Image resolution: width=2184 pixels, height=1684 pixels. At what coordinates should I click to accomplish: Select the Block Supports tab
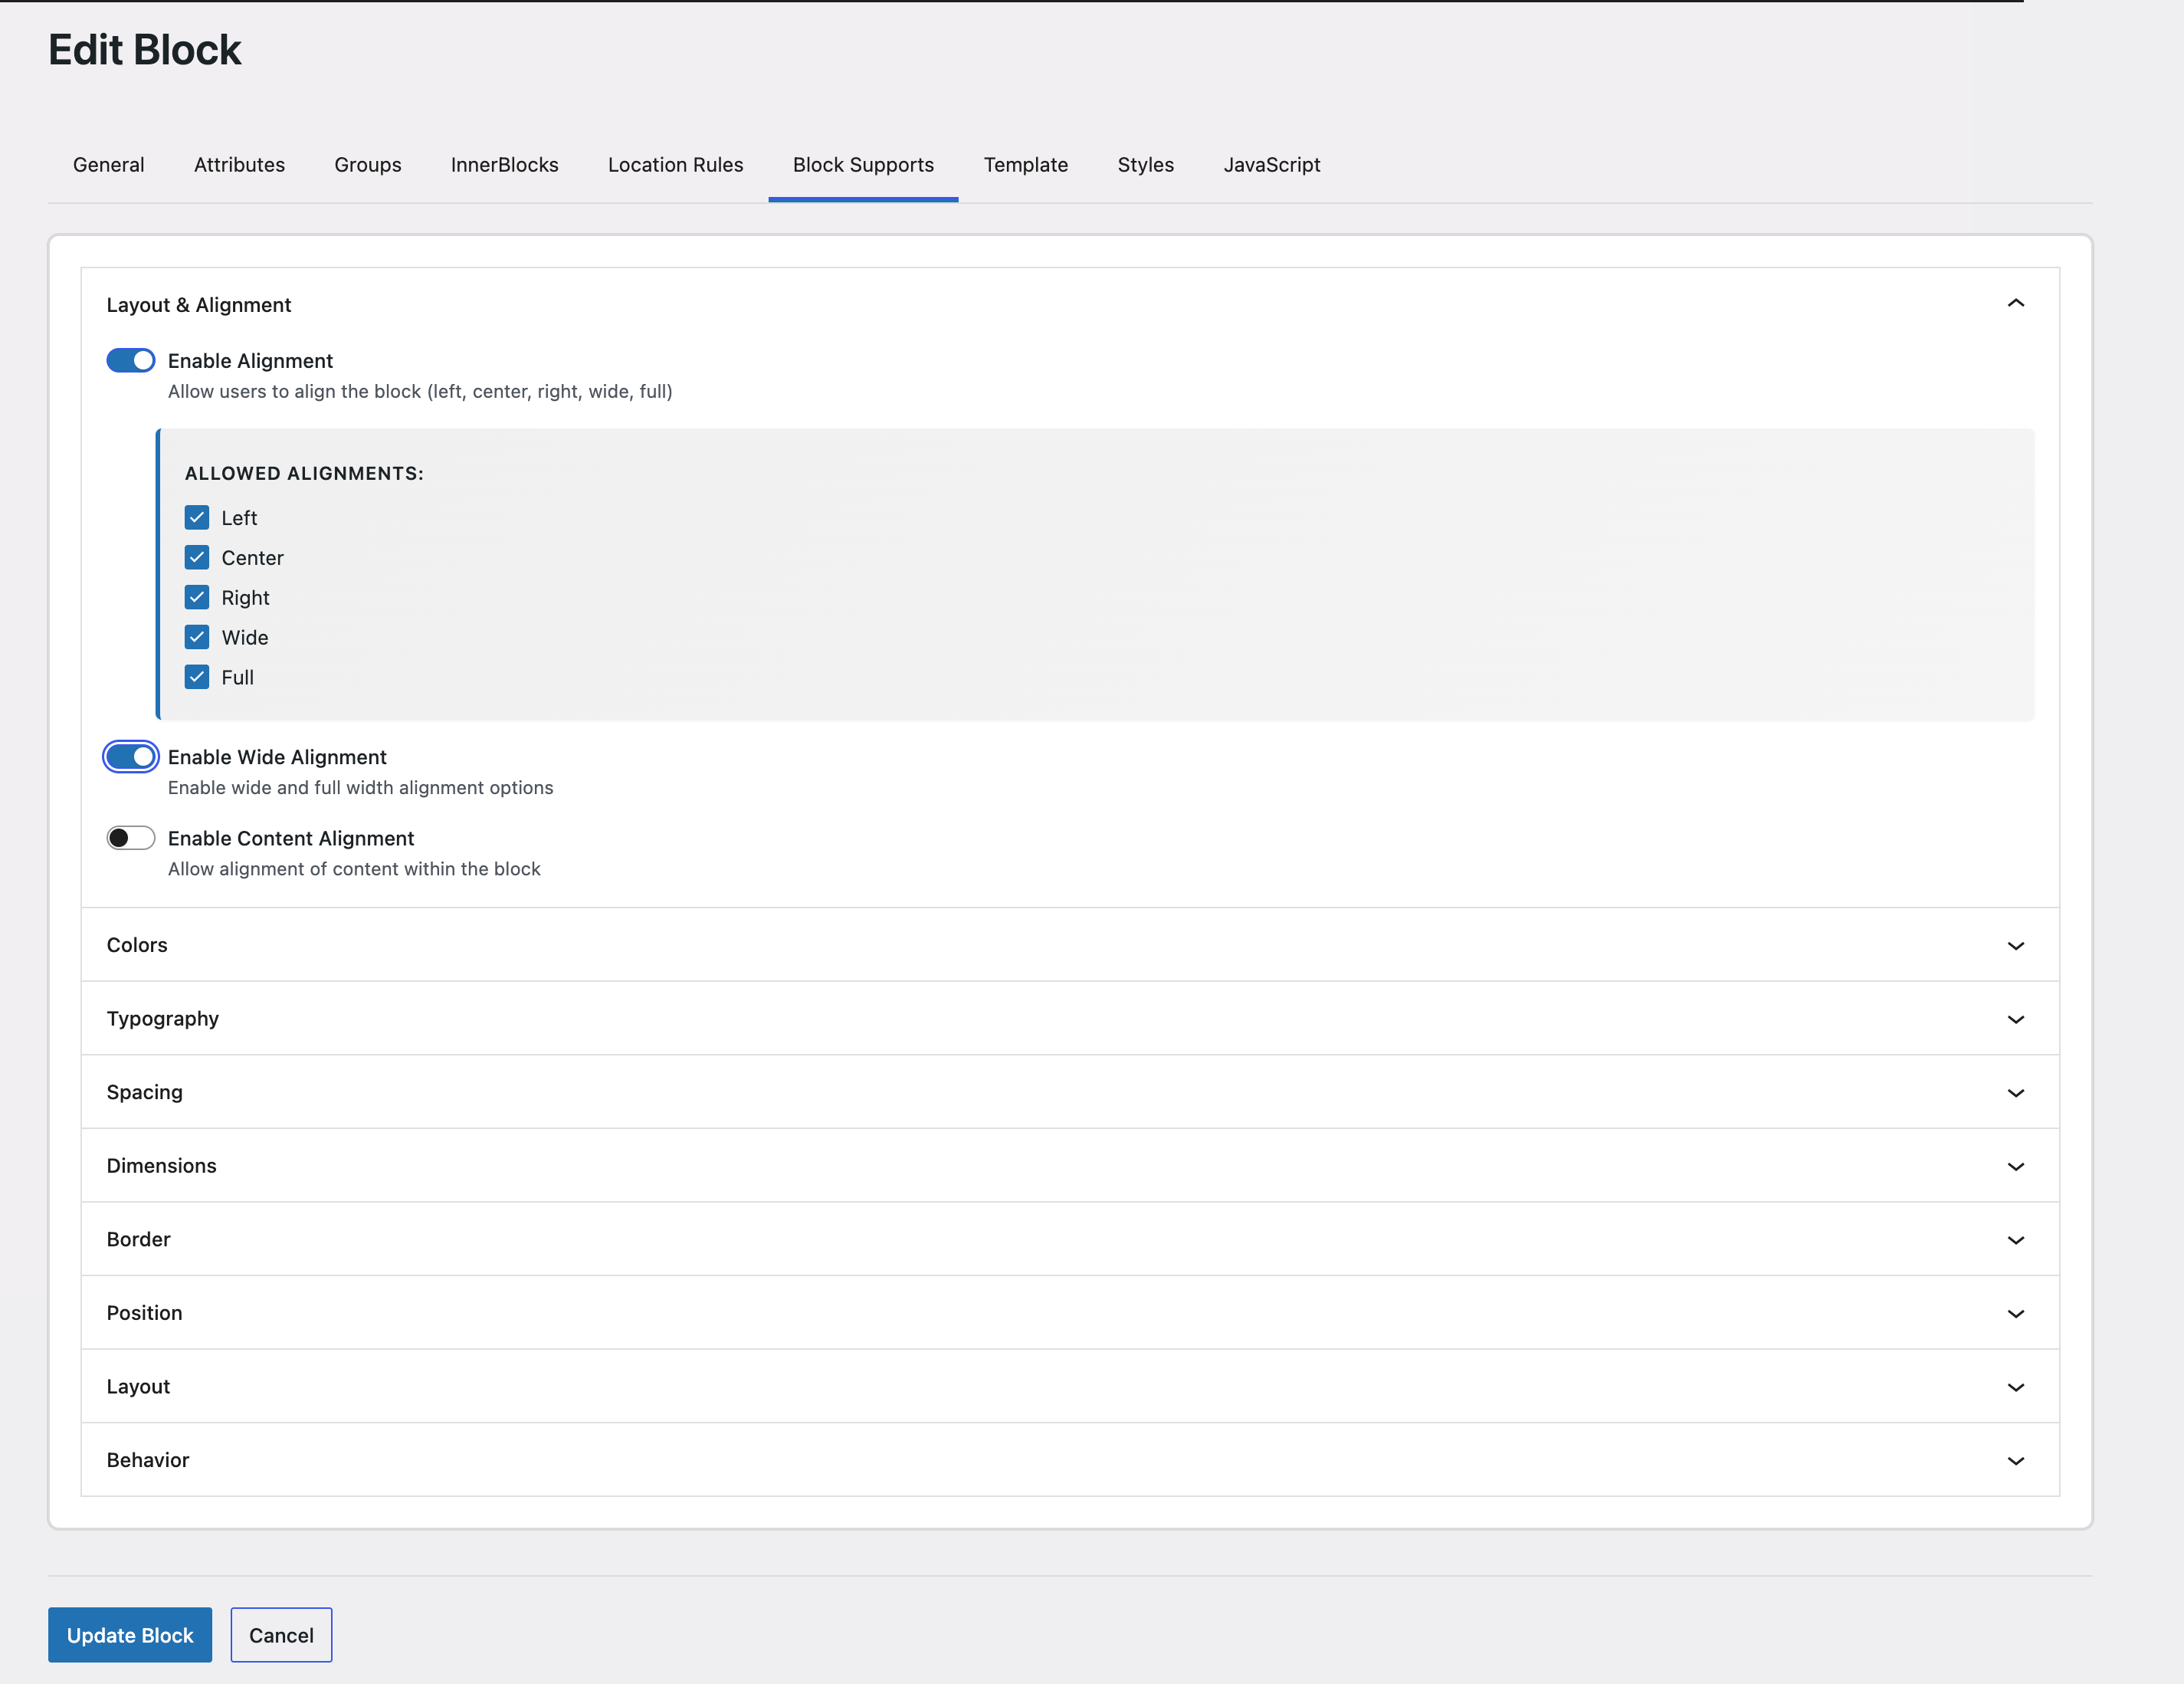(863, 165)
